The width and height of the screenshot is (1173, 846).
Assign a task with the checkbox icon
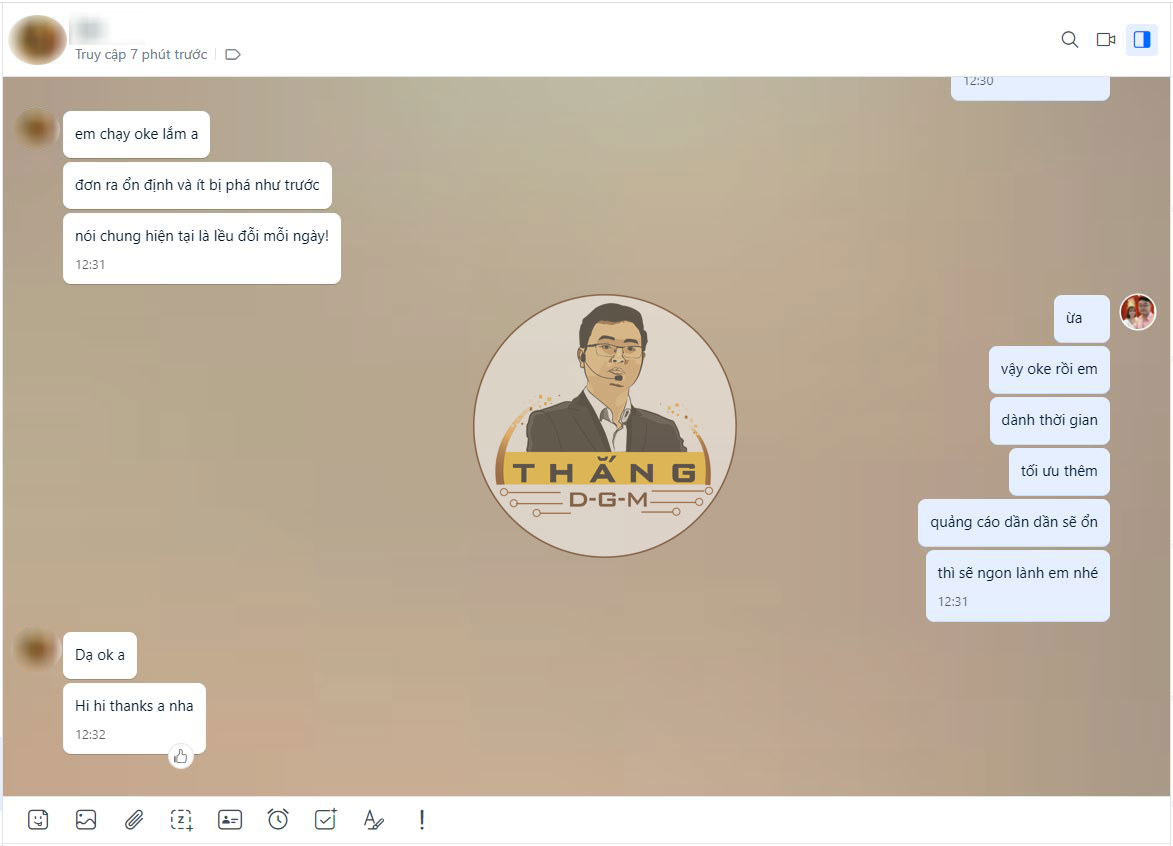pos(325,819)
